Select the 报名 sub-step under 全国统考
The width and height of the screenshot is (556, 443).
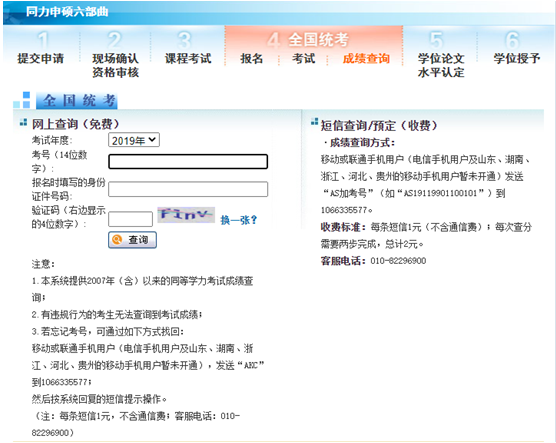[251, 58]
